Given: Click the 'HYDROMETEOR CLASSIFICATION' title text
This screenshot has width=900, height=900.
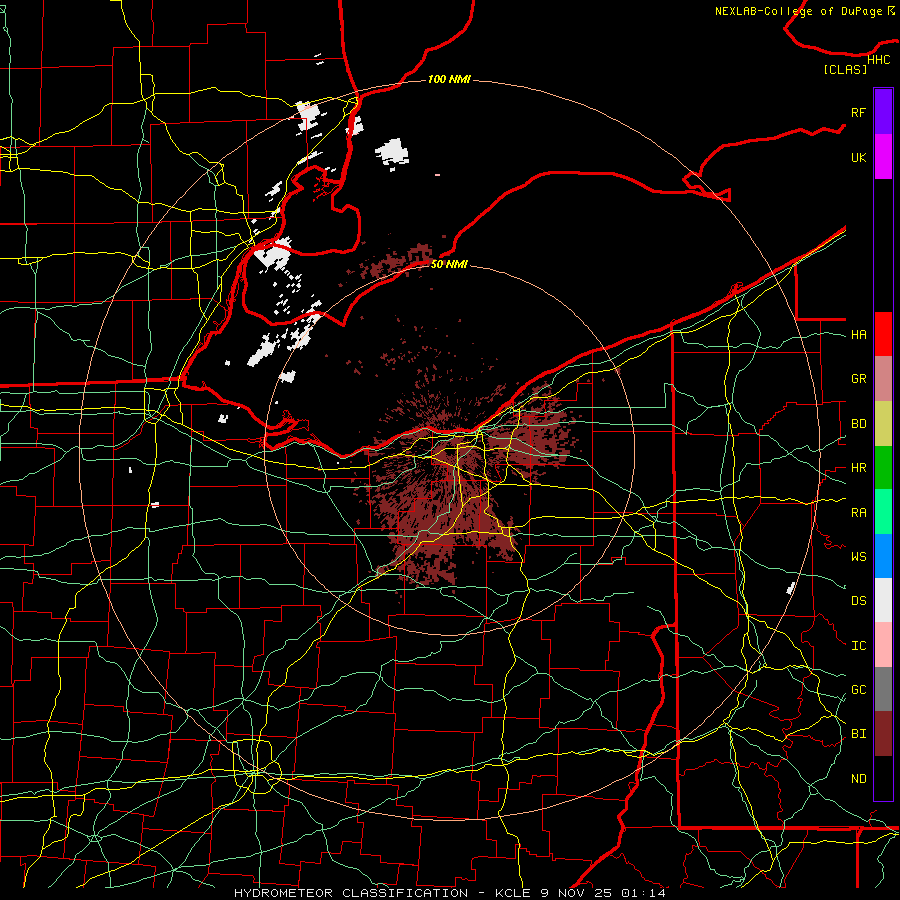Looking at the screenshot, I should [352, 893].
